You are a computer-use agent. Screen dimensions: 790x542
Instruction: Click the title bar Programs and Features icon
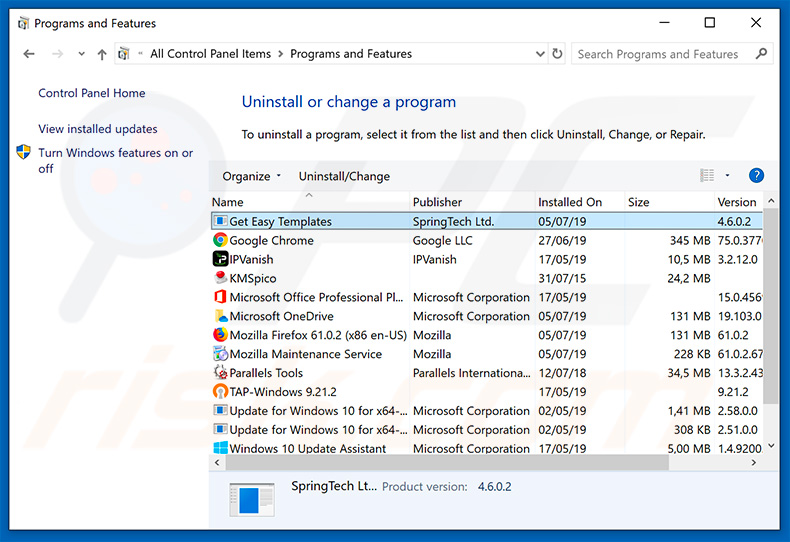[23, 23]
